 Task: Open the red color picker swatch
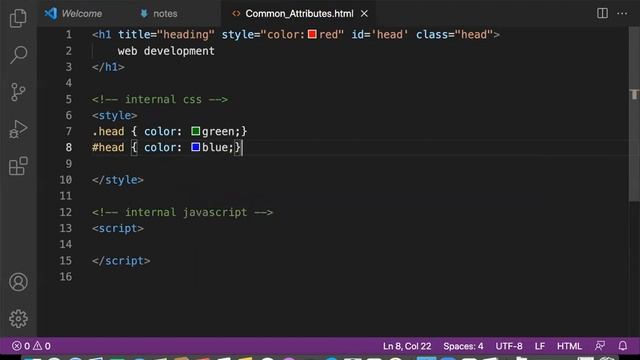[312, 34]
